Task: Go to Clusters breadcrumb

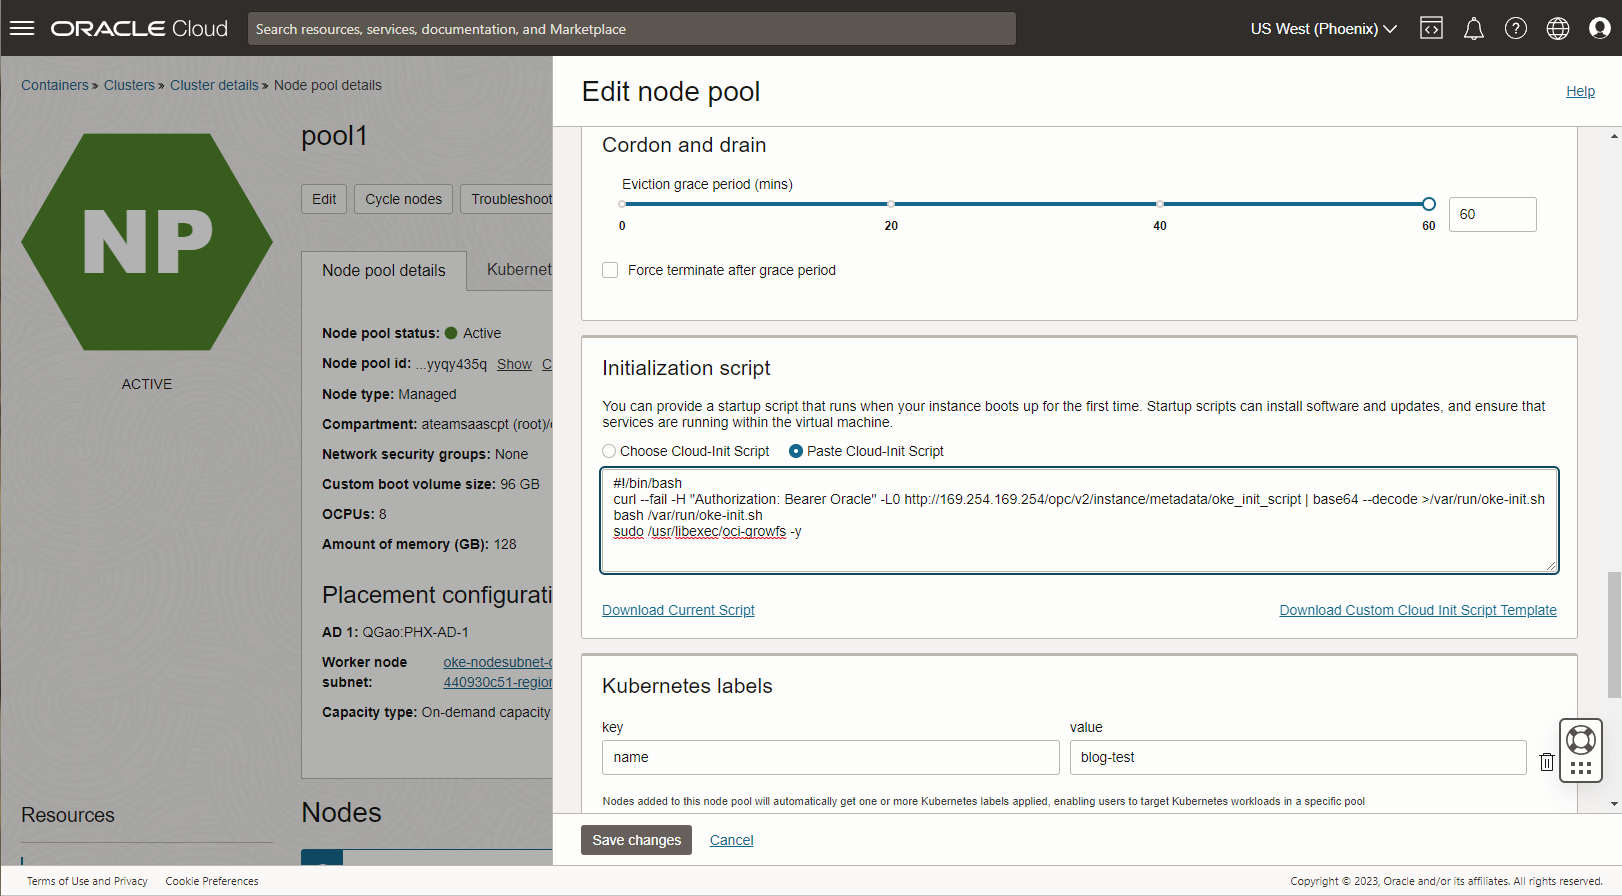Action: tap(129, 85)
